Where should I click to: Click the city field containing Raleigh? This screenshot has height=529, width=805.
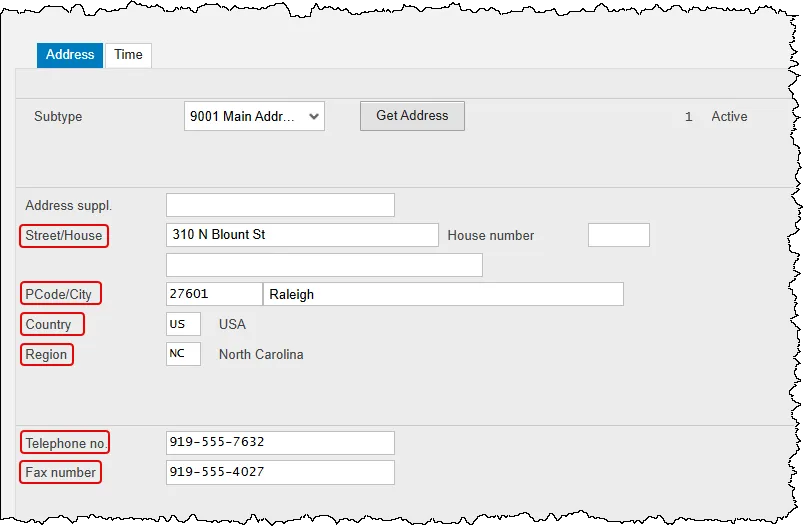pos(444,294)
